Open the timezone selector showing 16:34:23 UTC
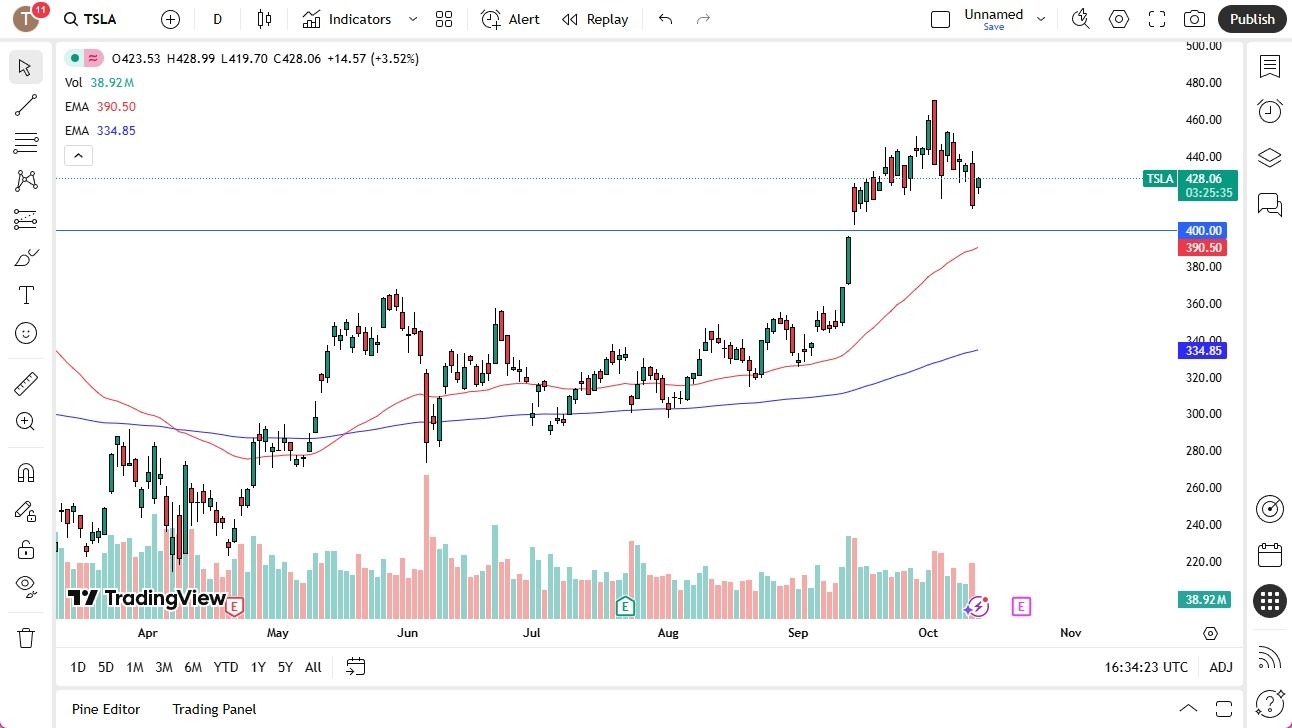This screenshot has width=1292, height=728. click(1145, 667)
